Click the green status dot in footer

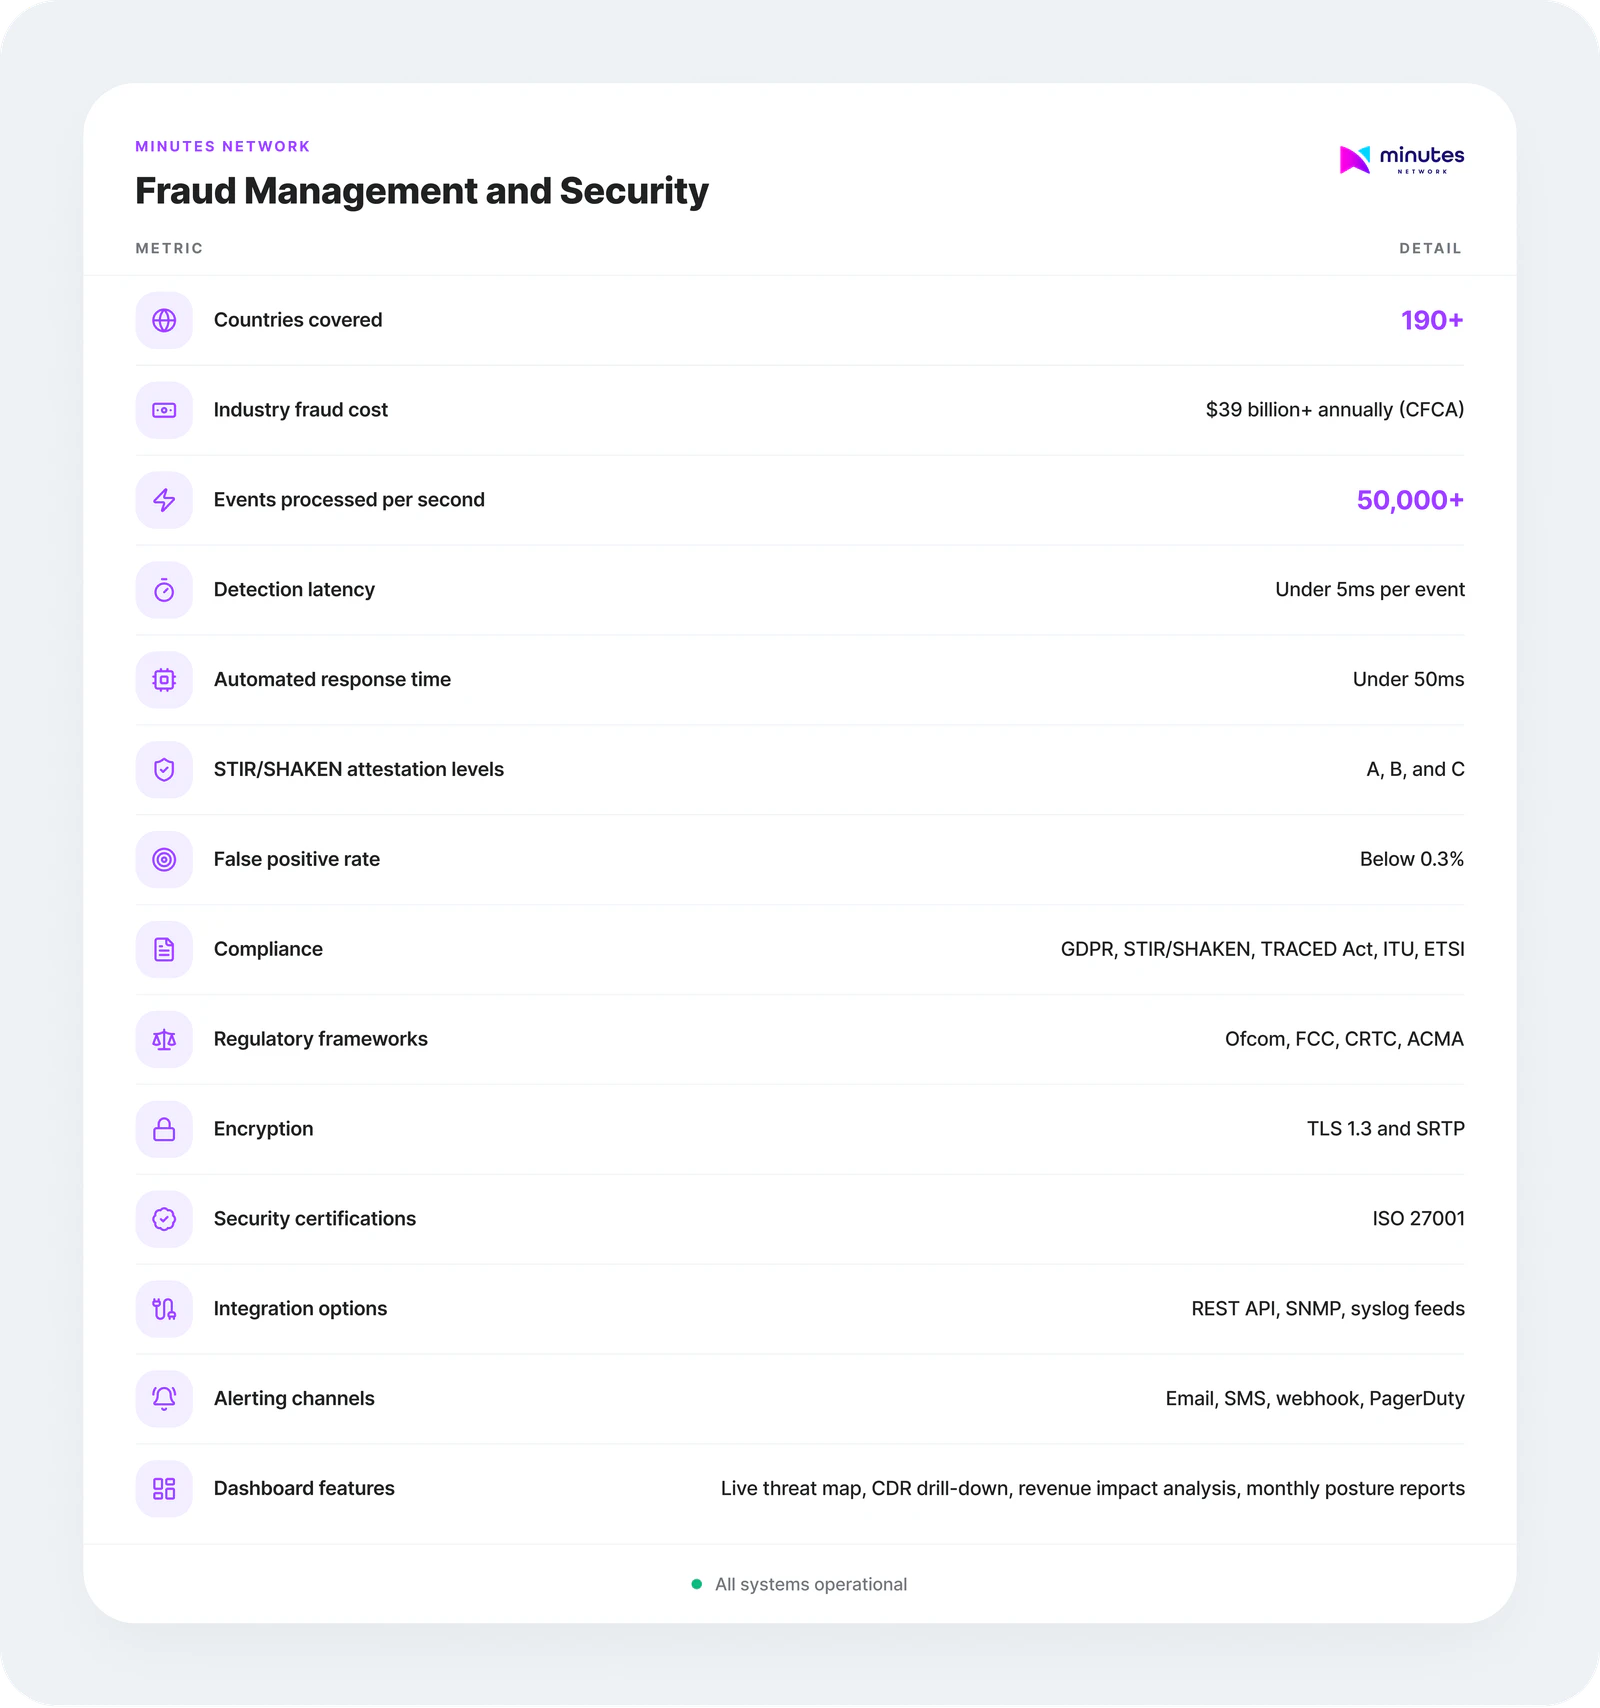pos(697,1584)
